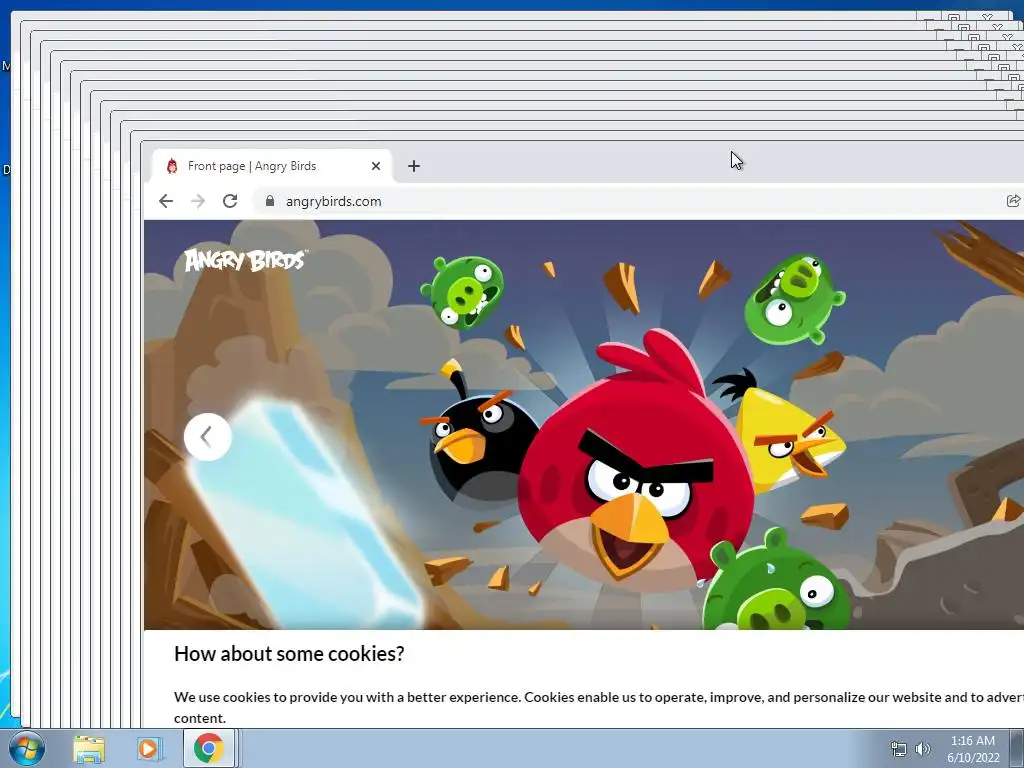Open network status tray icon
1024x768 pixels.
point(899,749)
